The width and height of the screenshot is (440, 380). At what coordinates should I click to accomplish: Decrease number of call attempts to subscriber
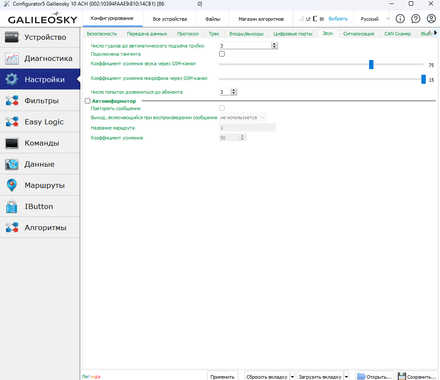click(x=234, y=93)
